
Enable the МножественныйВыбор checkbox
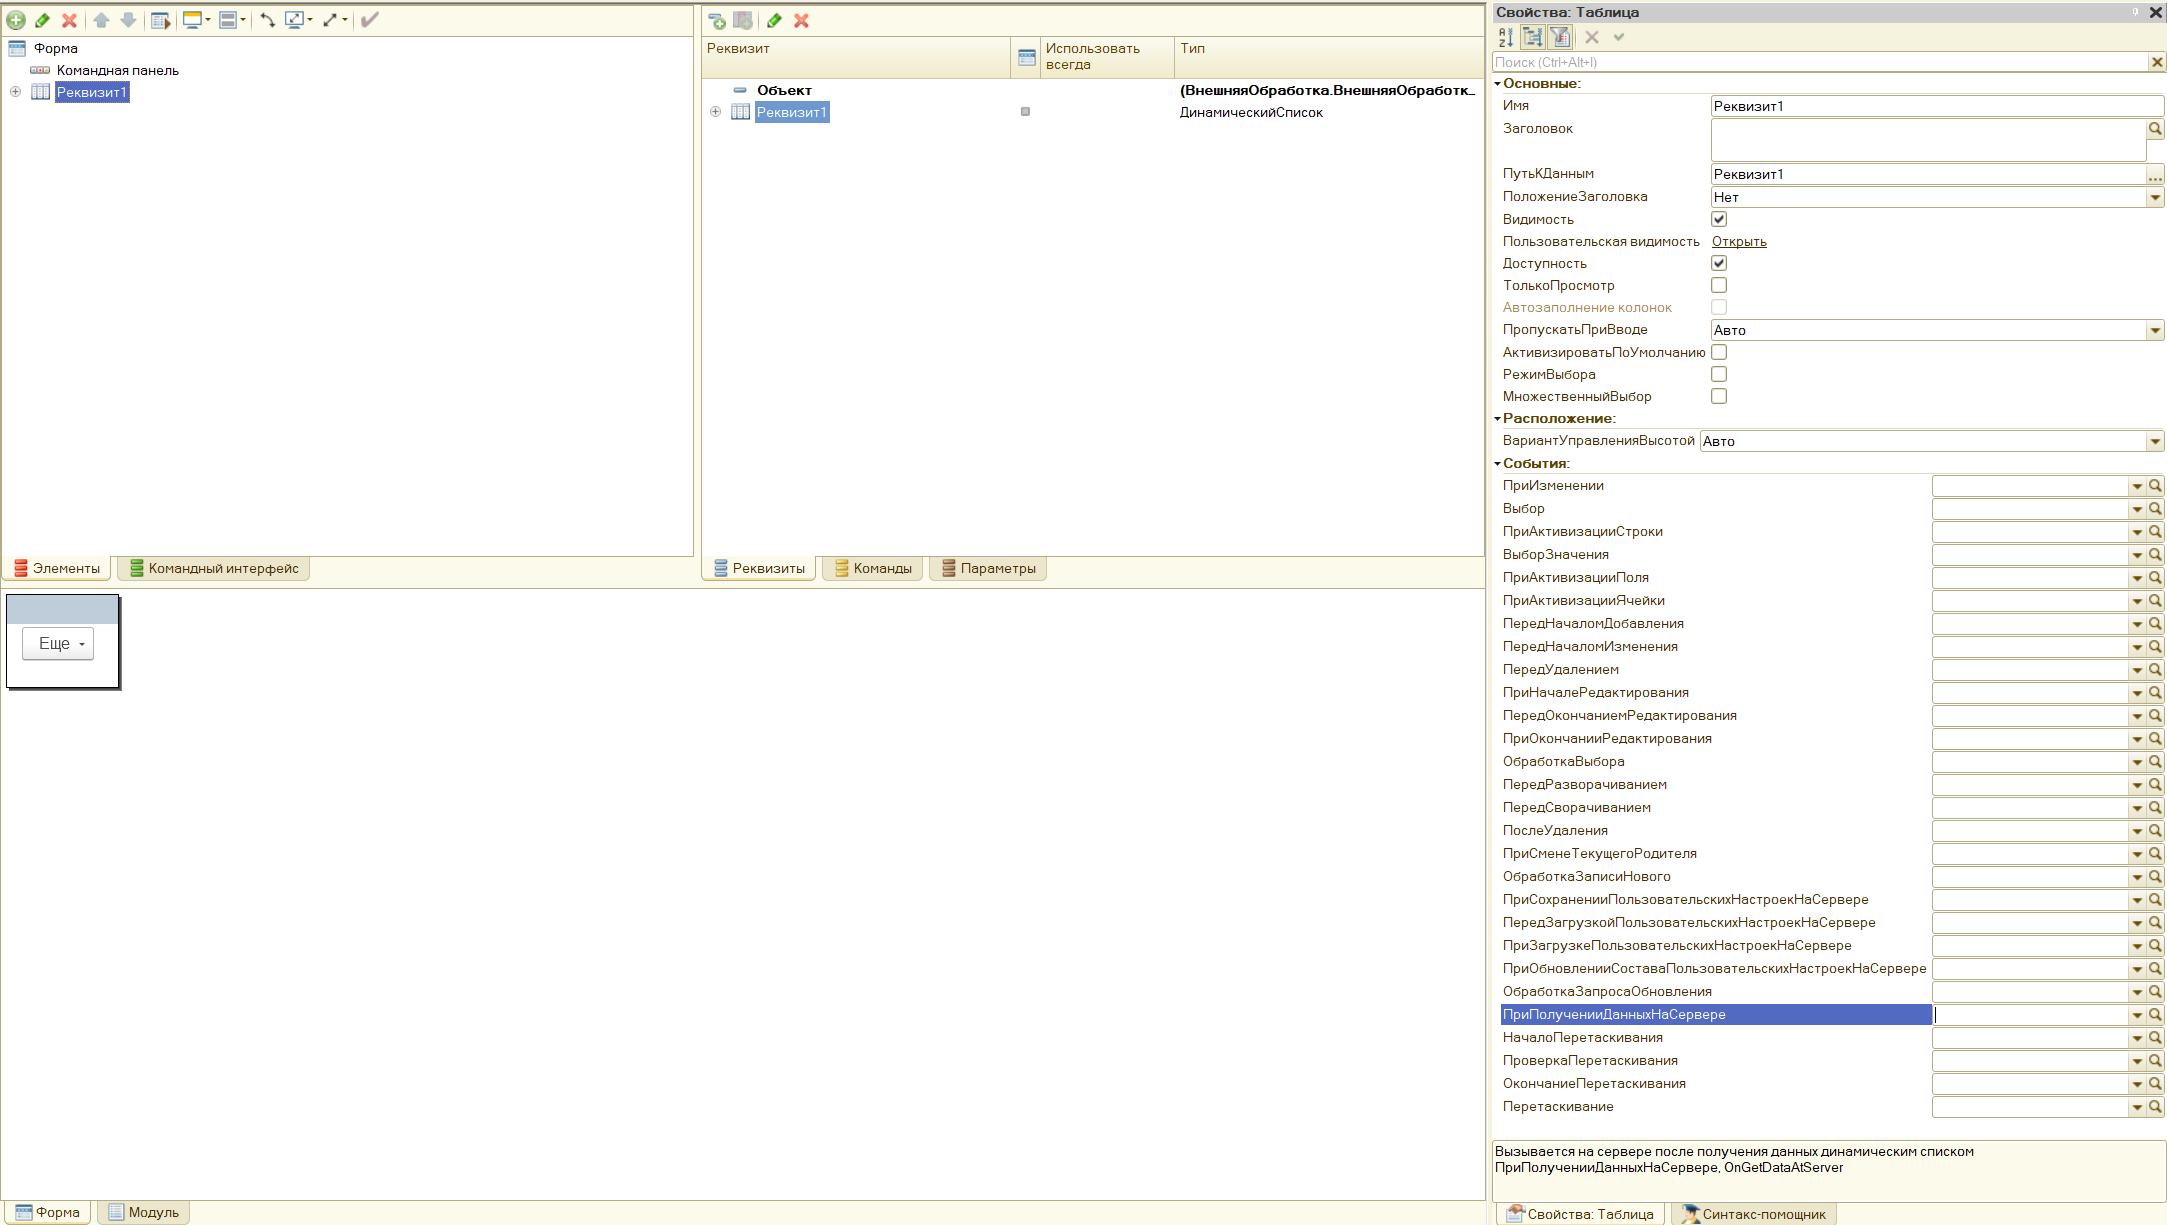tap(1719, 396)
